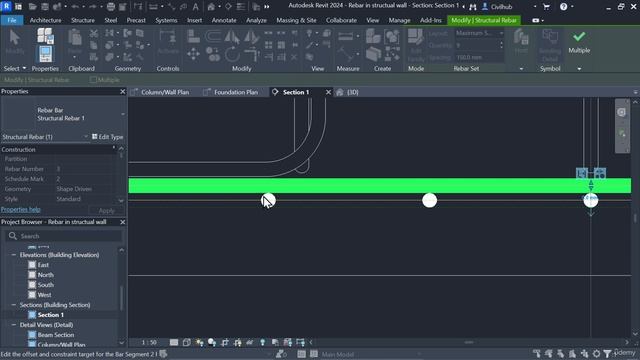
Task: Toggle the Multiple checkbox in options bar
Action: (93, 80)
